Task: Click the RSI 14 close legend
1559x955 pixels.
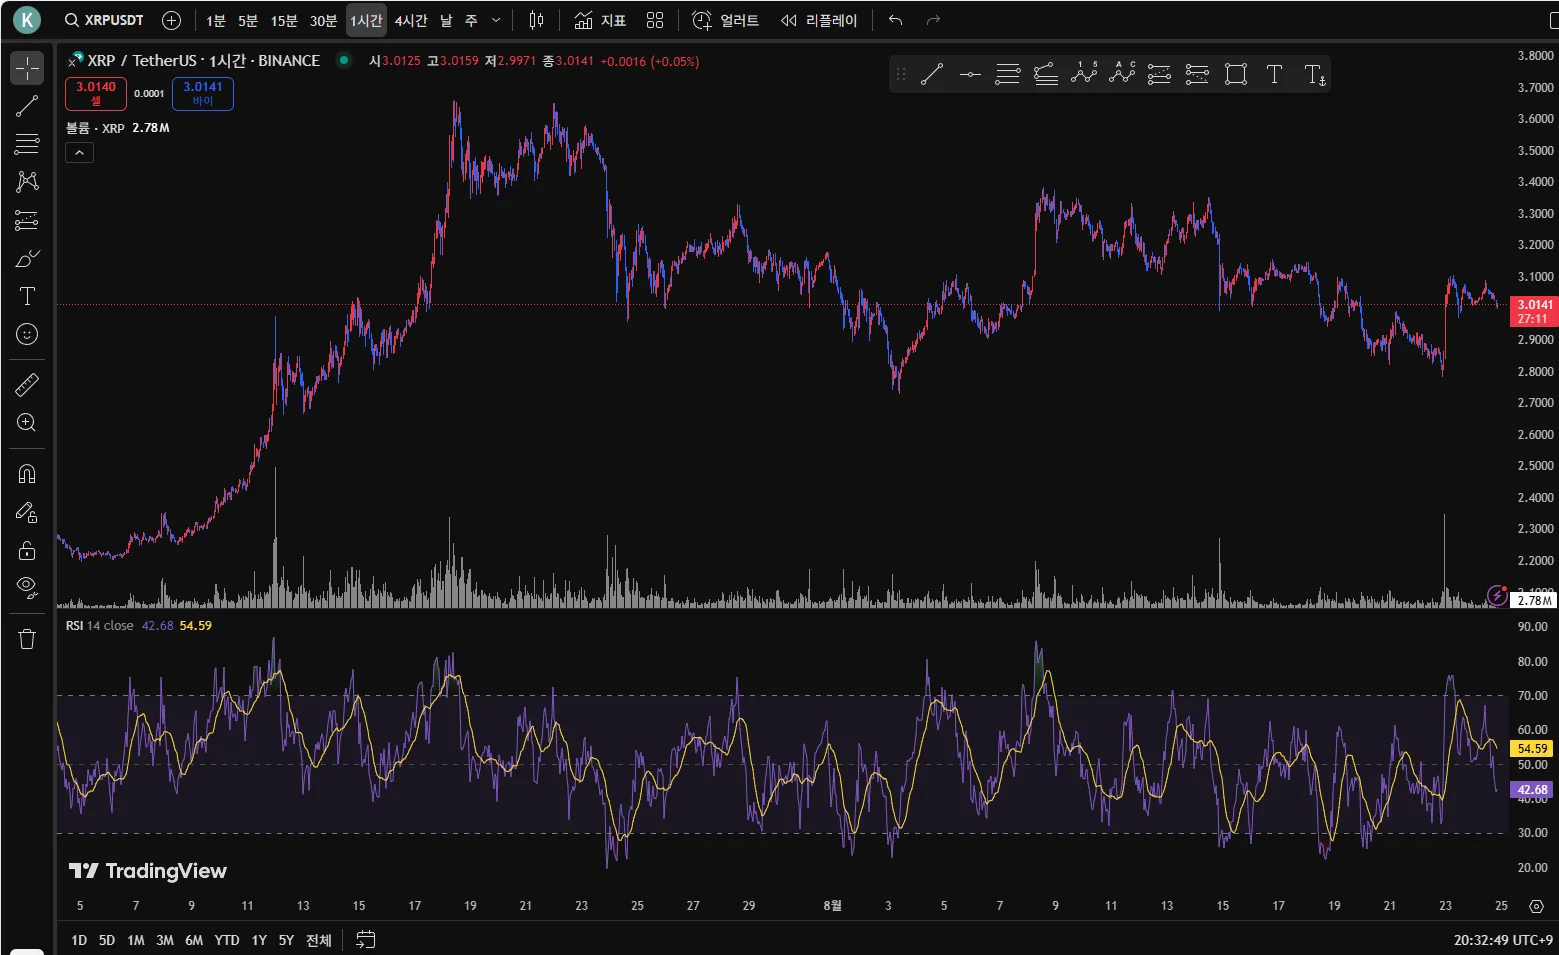Action: click(100, 626)
